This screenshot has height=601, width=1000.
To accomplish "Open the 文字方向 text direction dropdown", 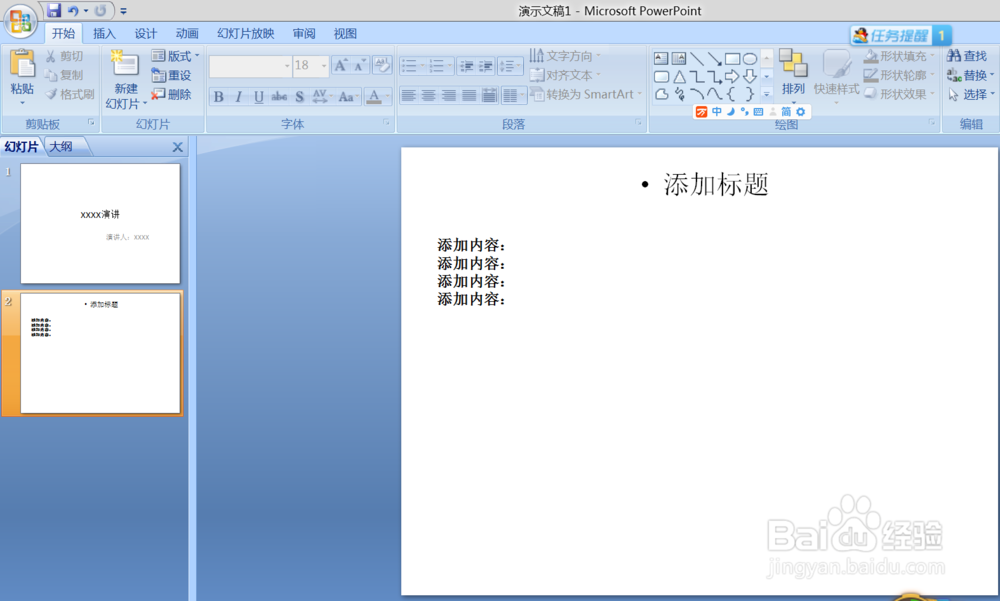I will coord(565,56).
